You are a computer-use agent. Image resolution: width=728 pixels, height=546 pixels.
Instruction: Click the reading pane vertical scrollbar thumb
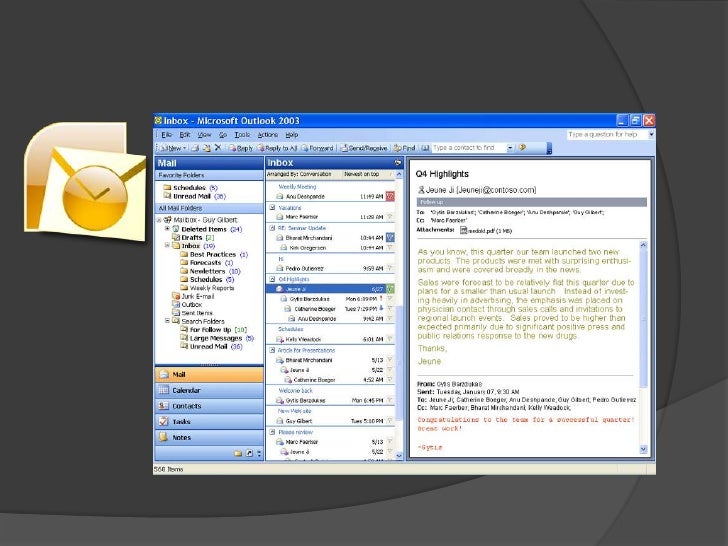point(644,318)
